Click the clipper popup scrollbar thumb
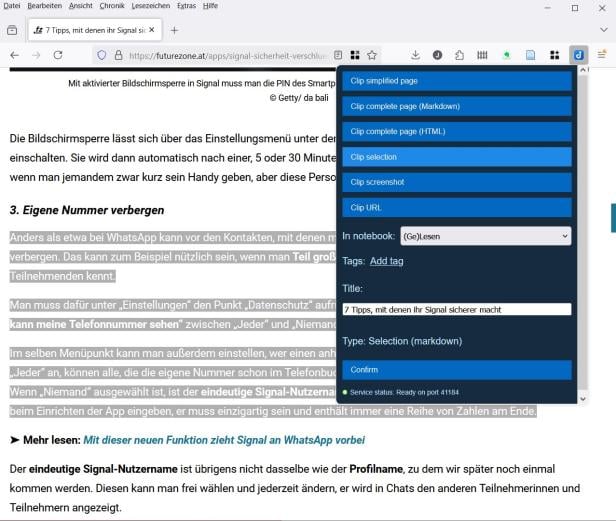 pyautogui.click(x=583, y=232)
